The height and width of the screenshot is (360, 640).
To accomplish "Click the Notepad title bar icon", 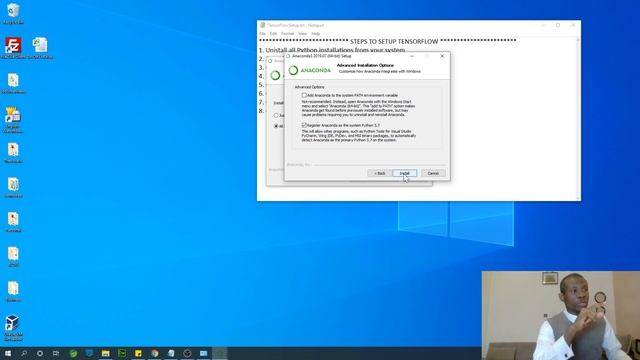I will (262, 25).
